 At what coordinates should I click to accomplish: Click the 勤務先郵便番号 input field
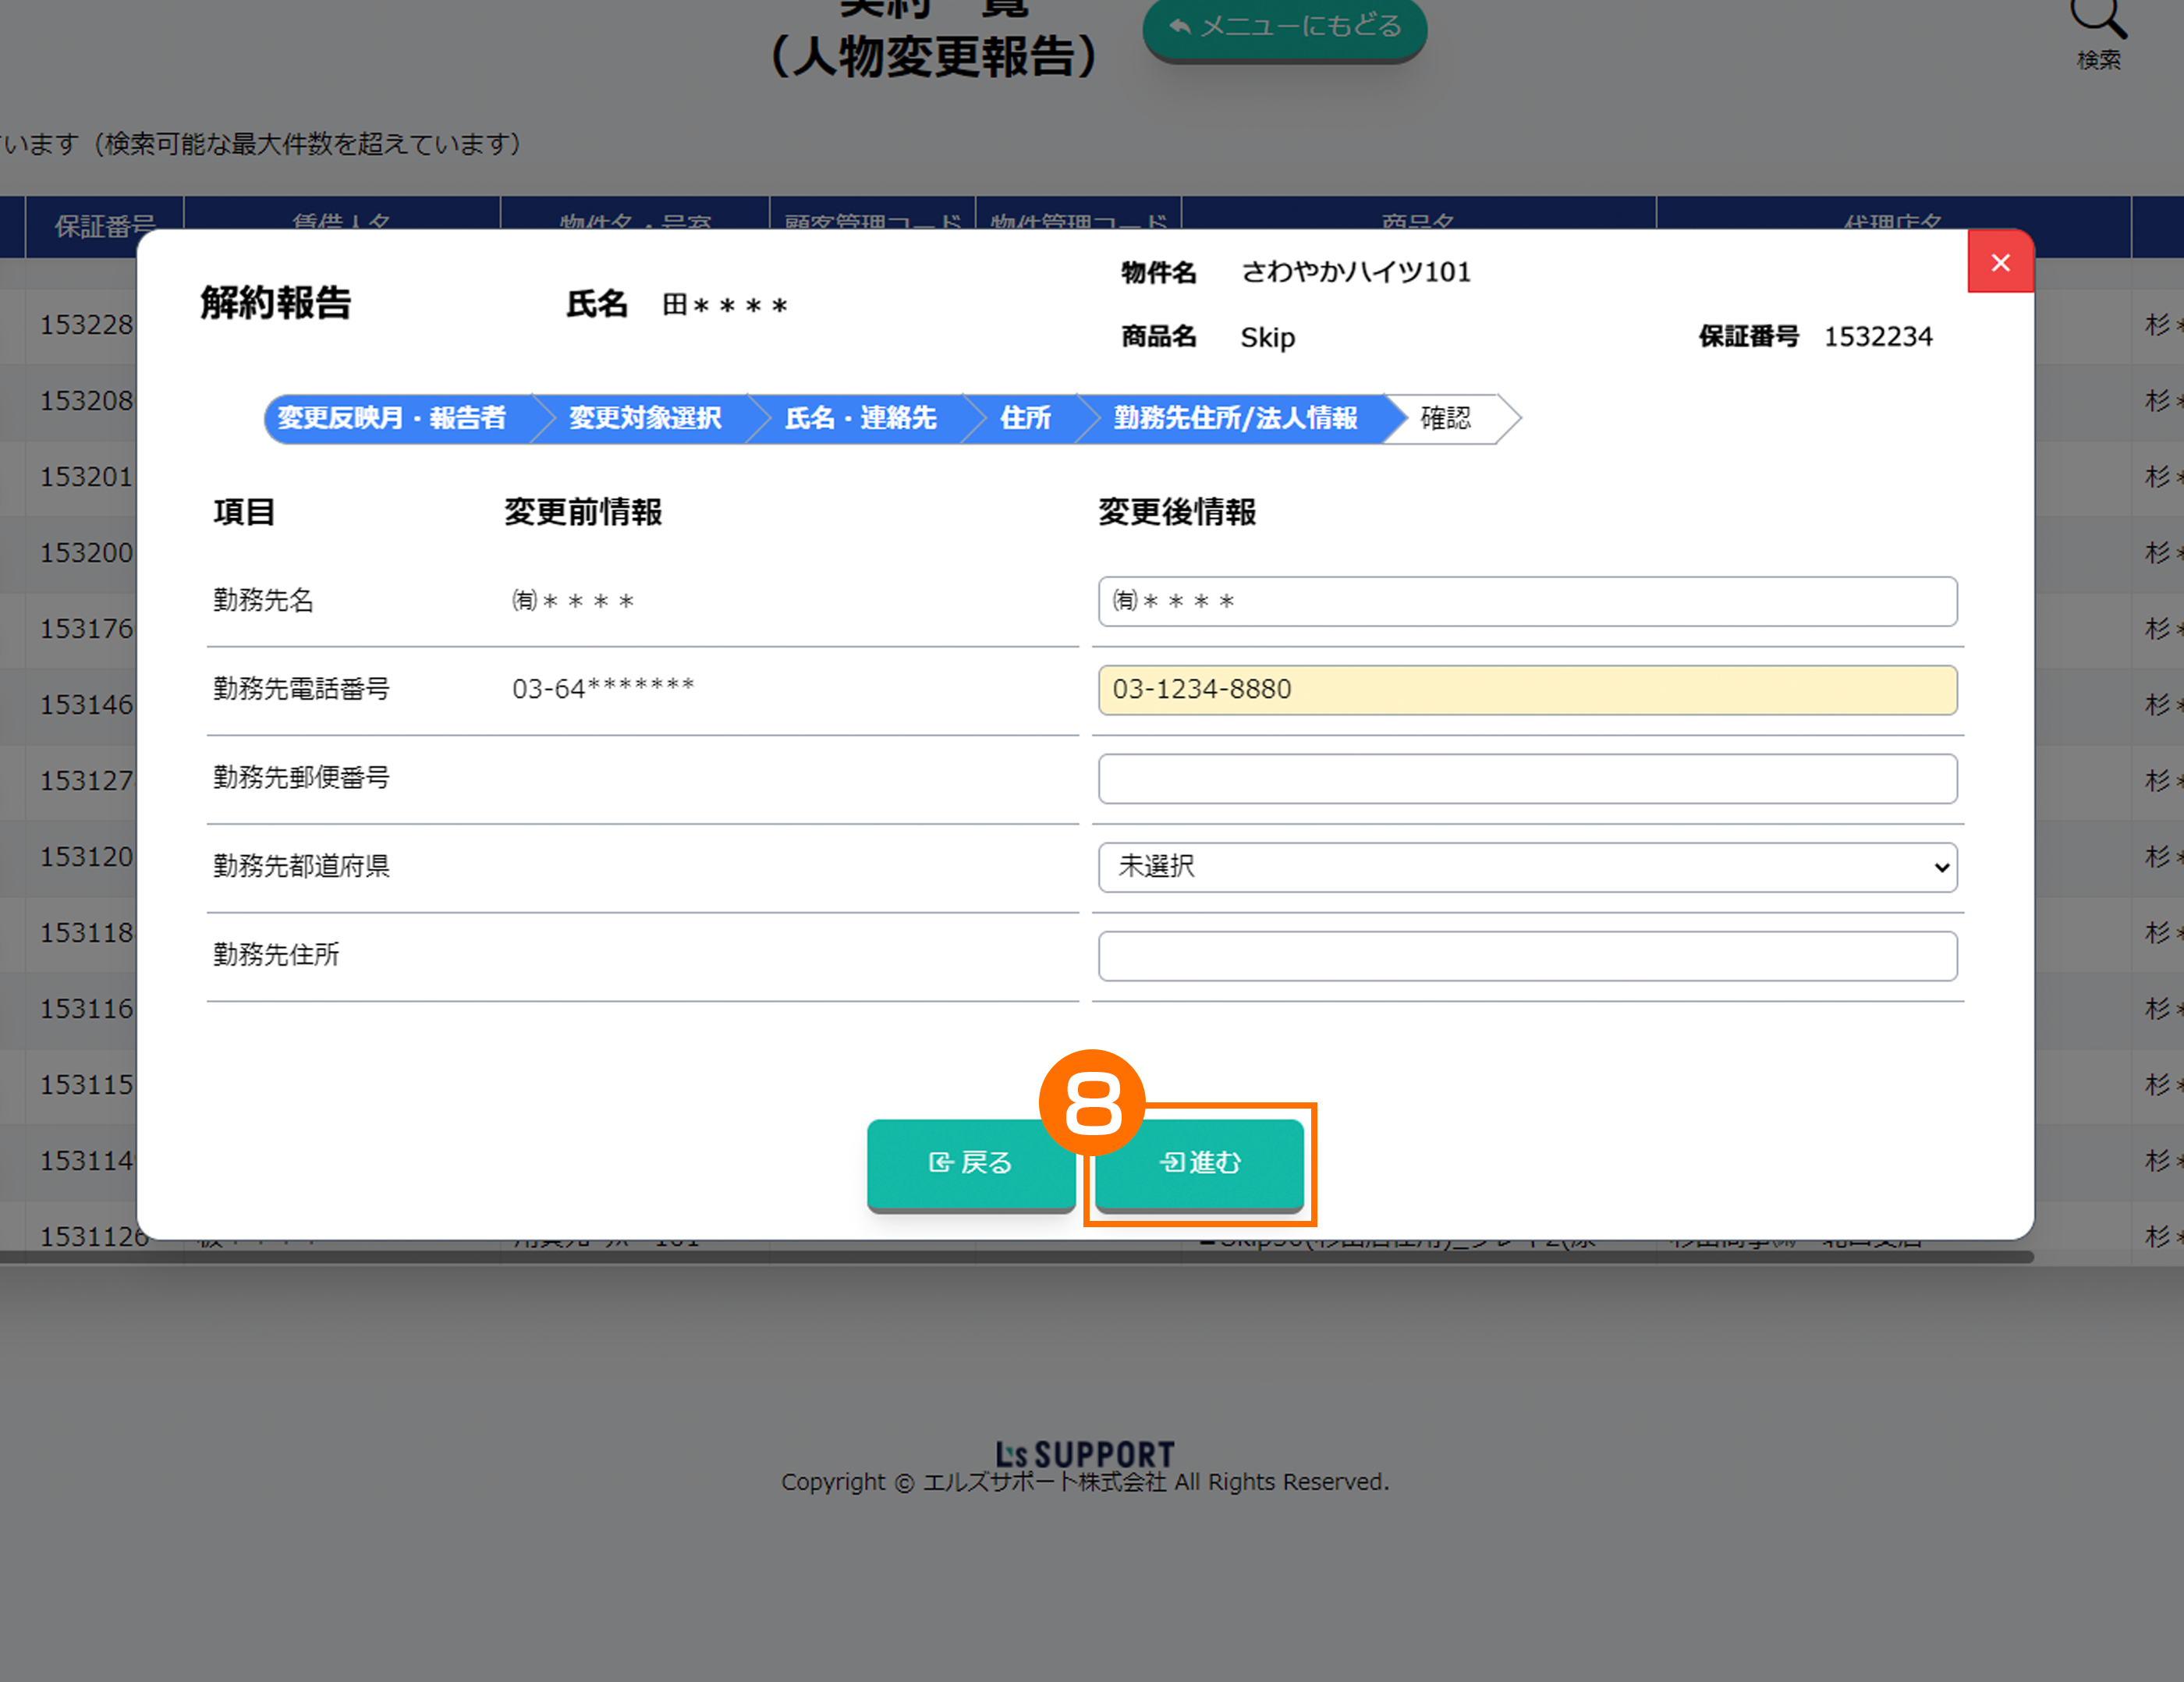(1527, 779)
